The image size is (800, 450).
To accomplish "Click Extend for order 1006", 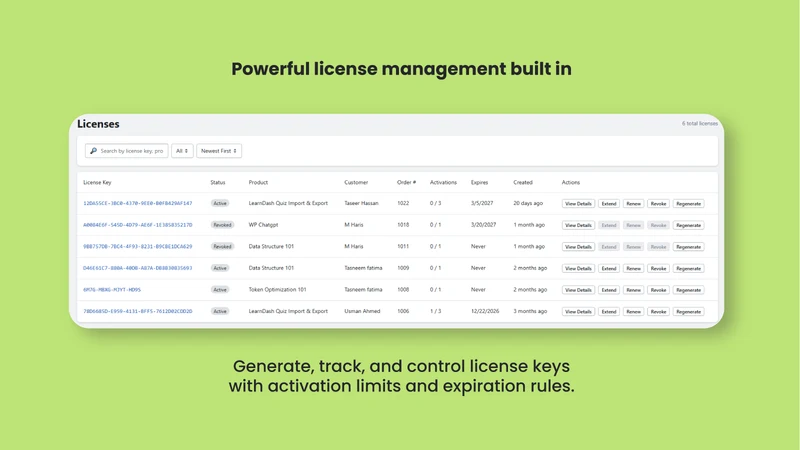I will [x=609, y=312].
